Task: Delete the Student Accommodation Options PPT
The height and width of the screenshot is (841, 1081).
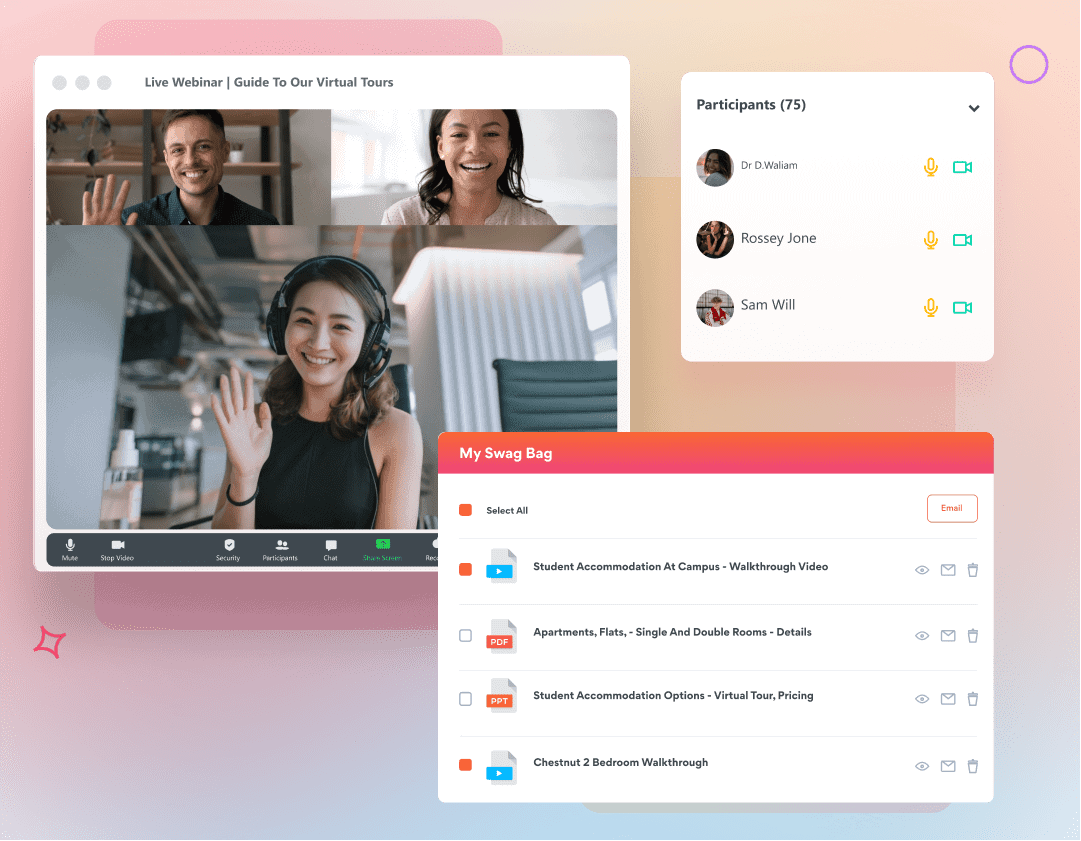Action: (x=973, y=700)
